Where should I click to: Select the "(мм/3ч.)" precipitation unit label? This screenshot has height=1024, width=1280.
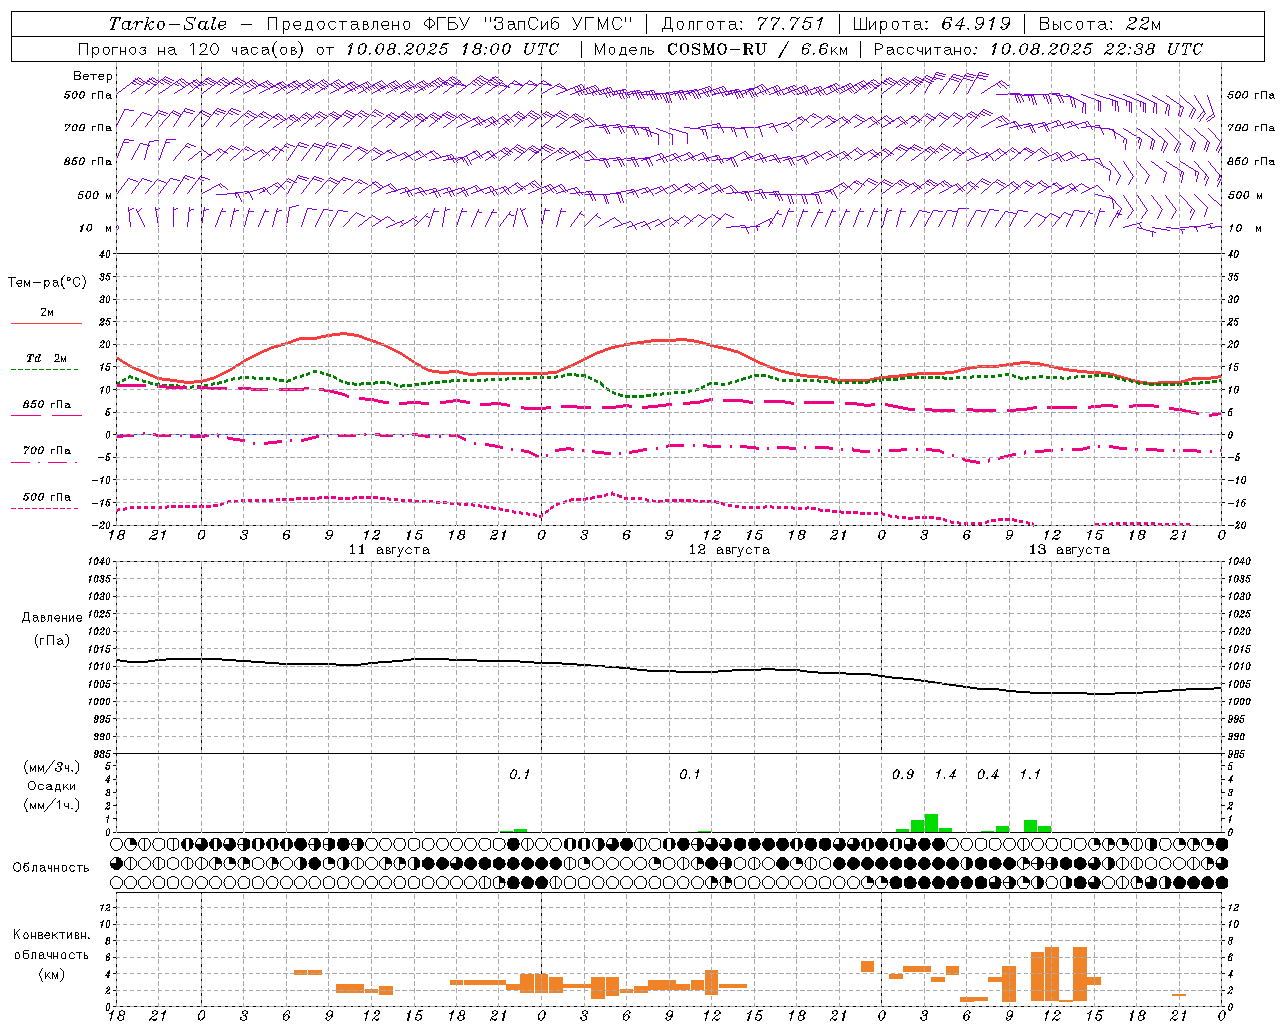52,767
